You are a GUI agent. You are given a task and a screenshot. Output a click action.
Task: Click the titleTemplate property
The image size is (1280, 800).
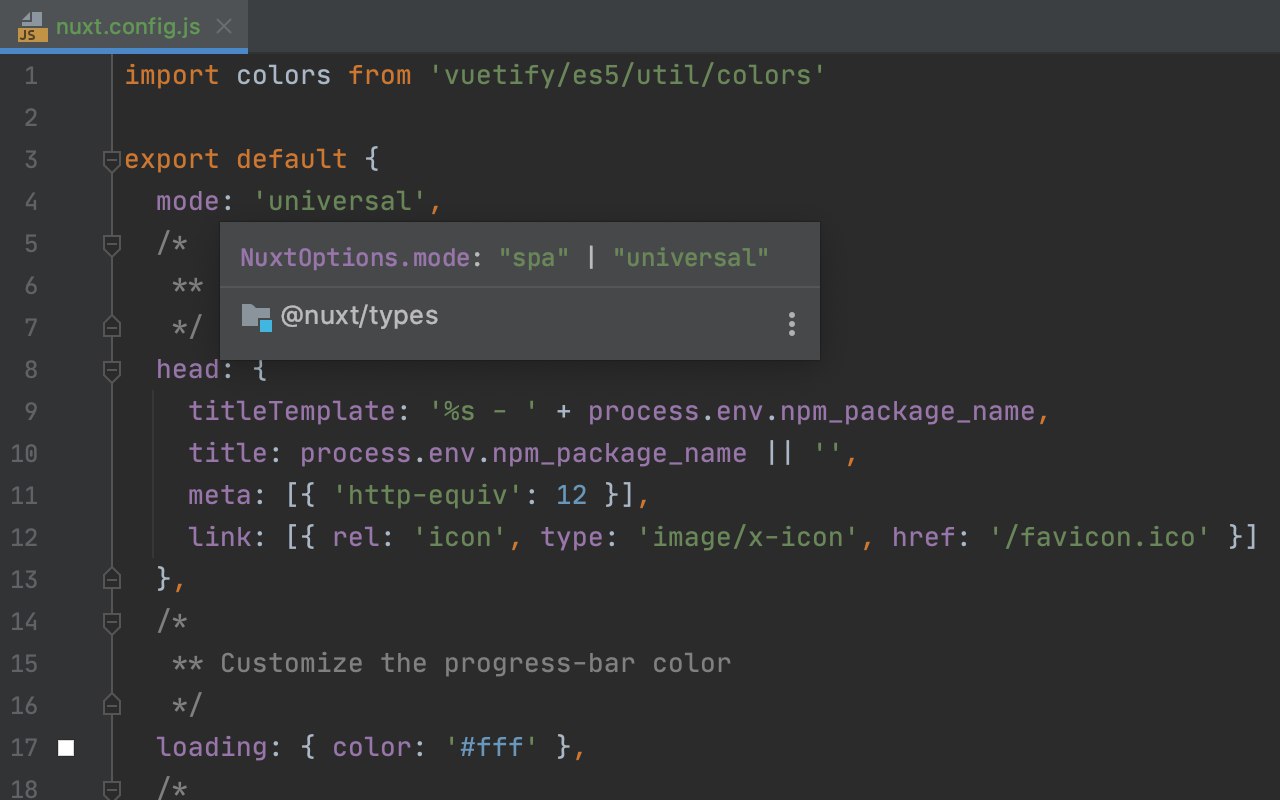point(292,412)
